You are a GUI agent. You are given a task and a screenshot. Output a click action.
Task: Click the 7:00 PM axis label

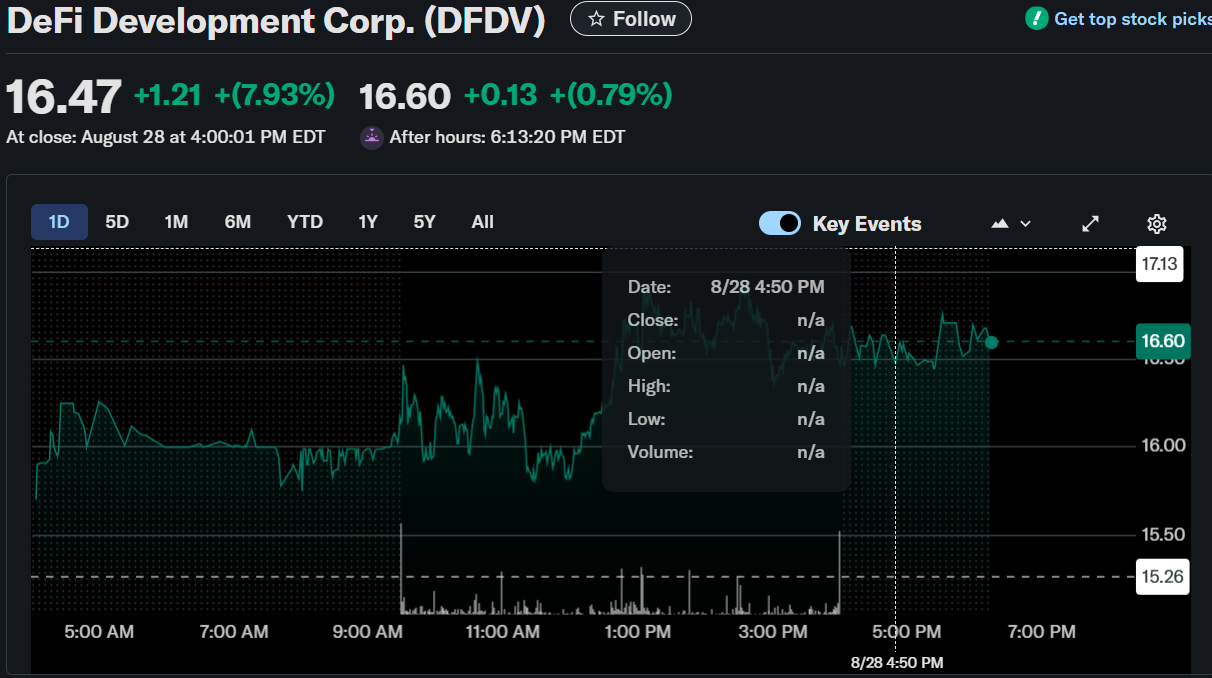coord(1042,632)
